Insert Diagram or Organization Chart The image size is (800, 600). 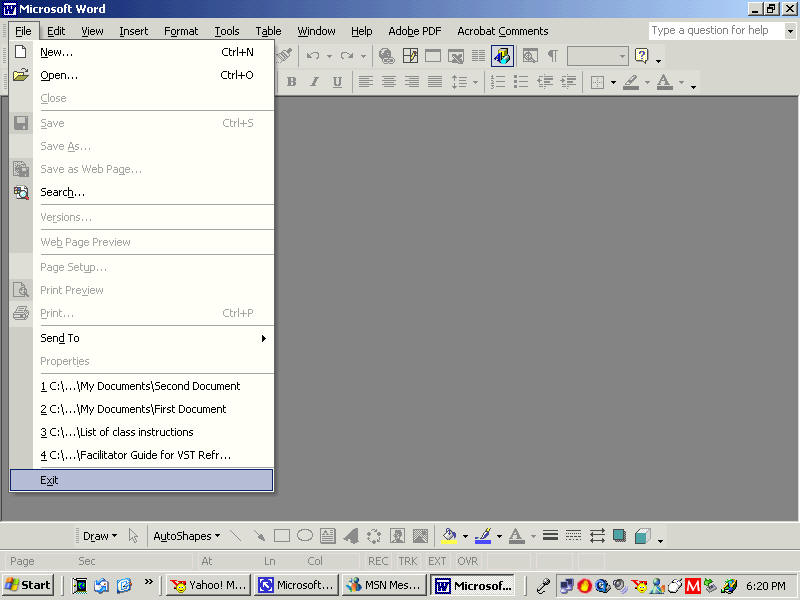tap(374, 536)
